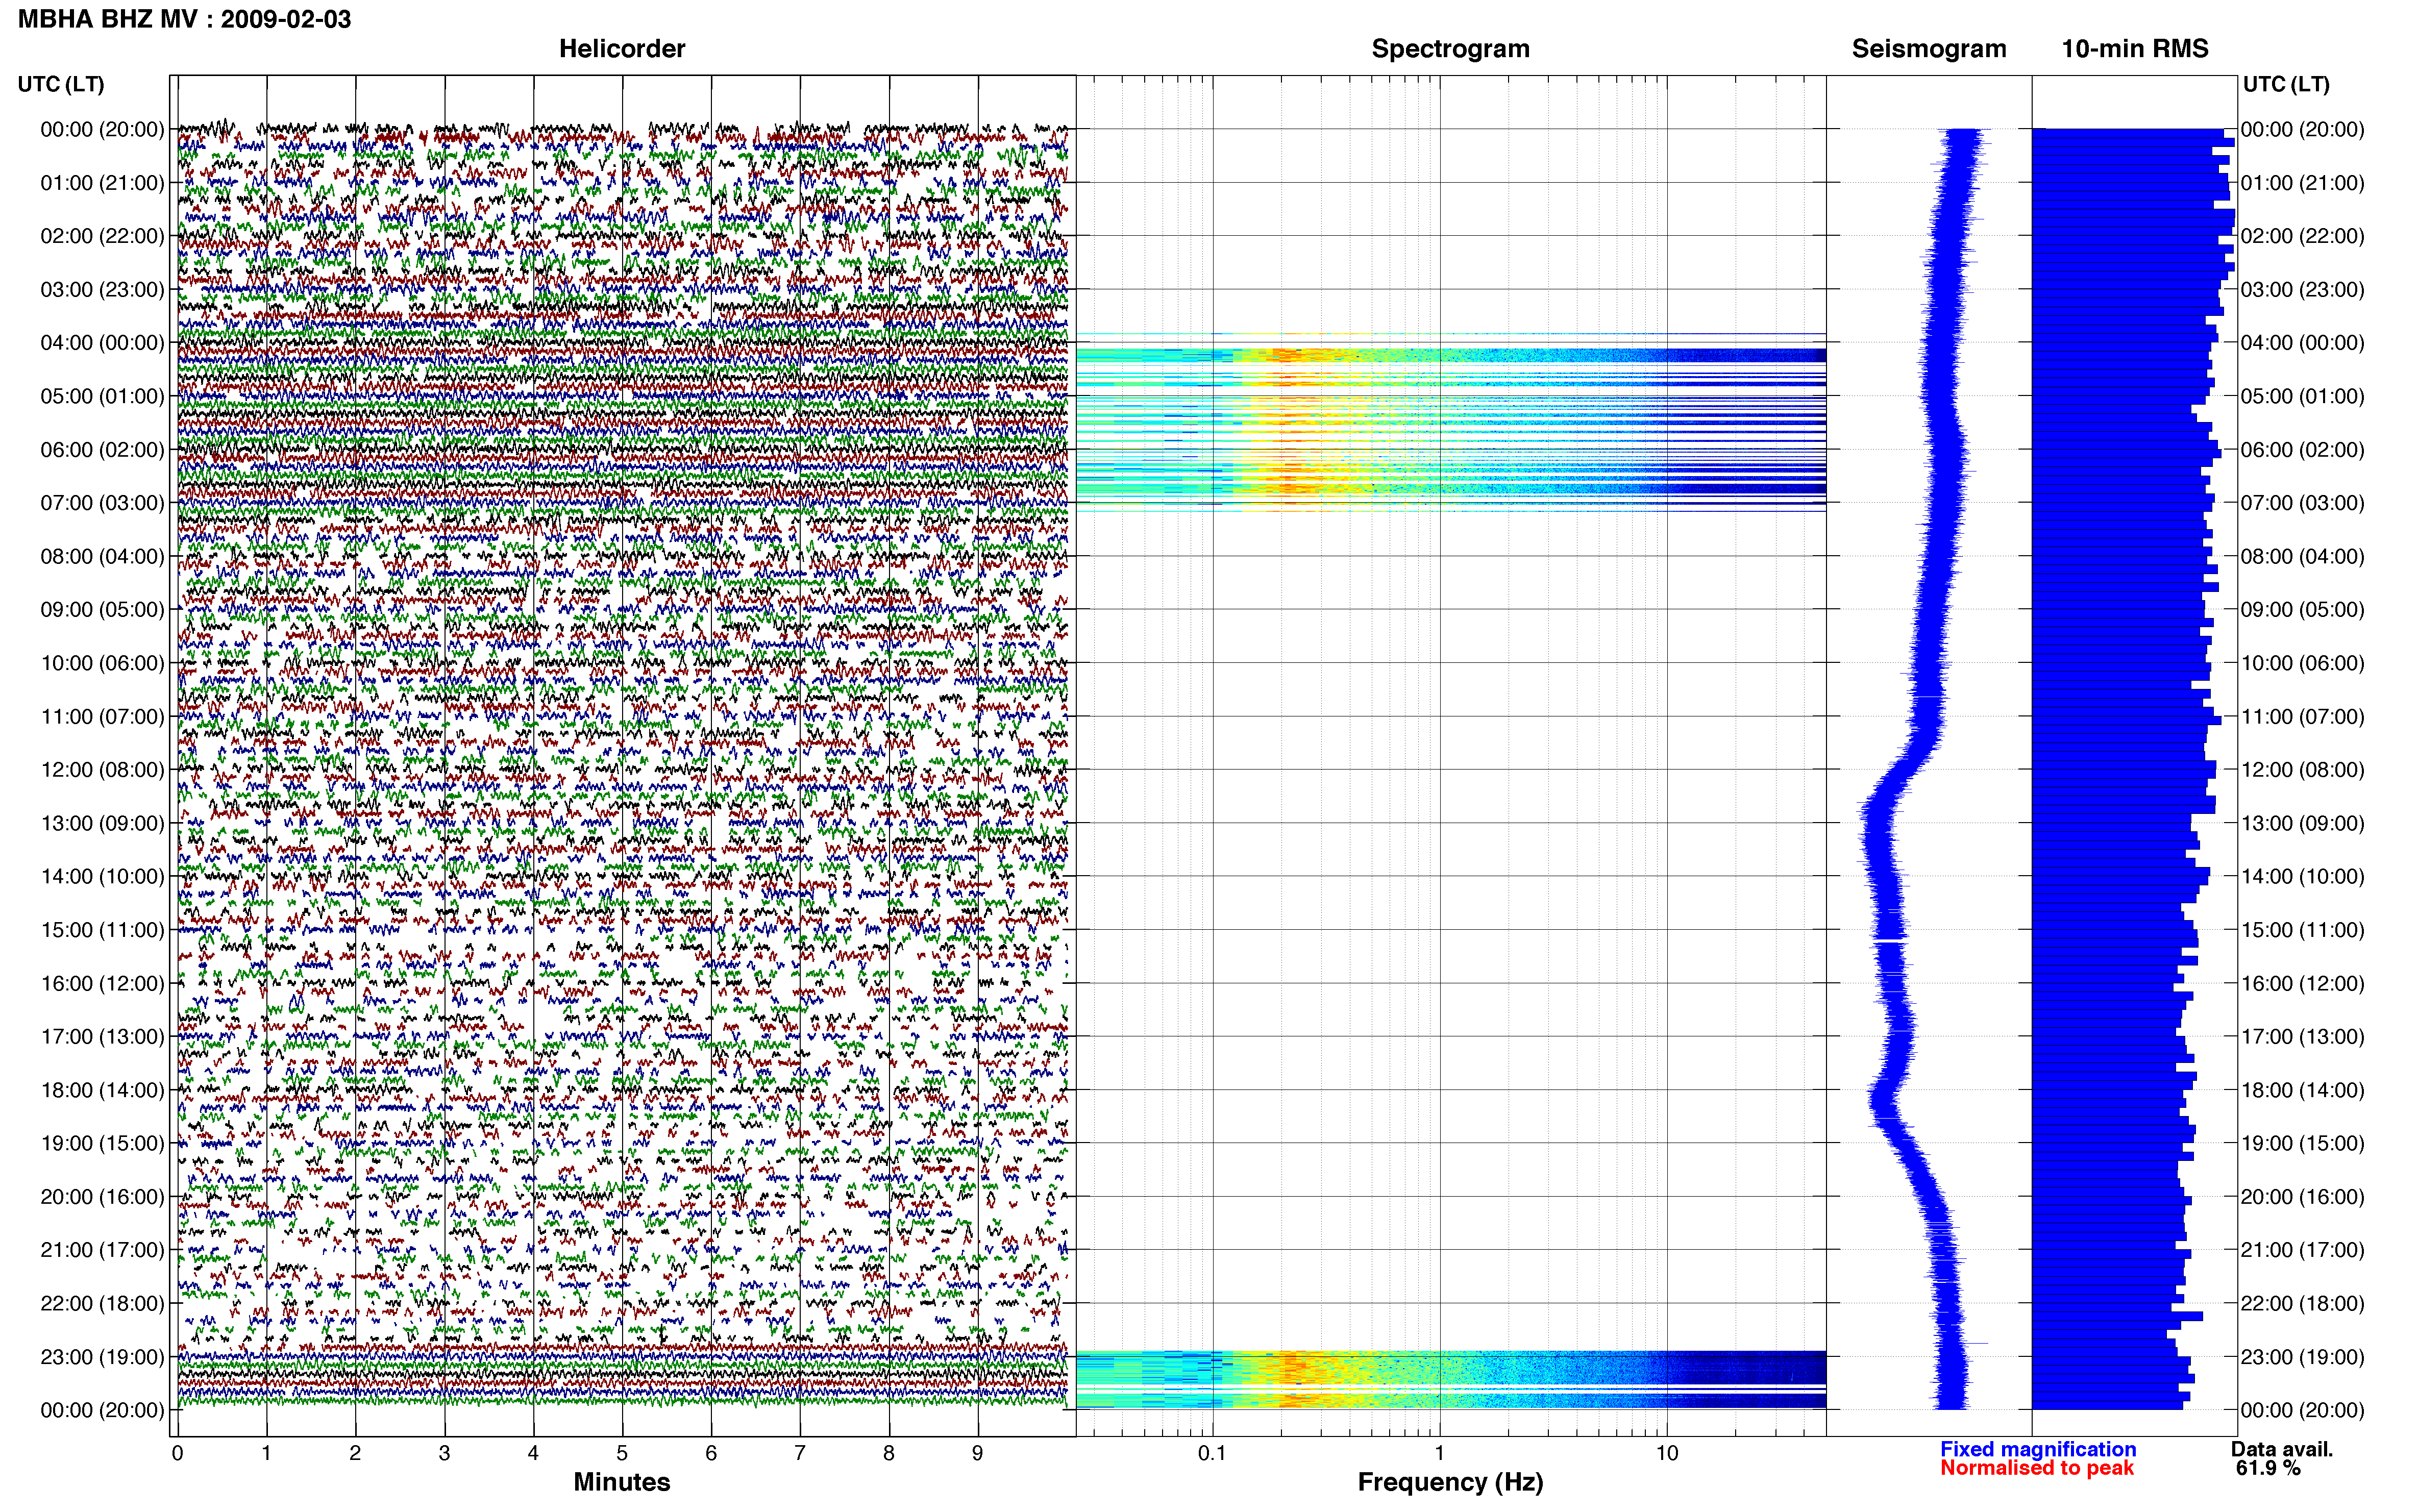Click the '61.9 %' data availability value

coord(2268,1469)
